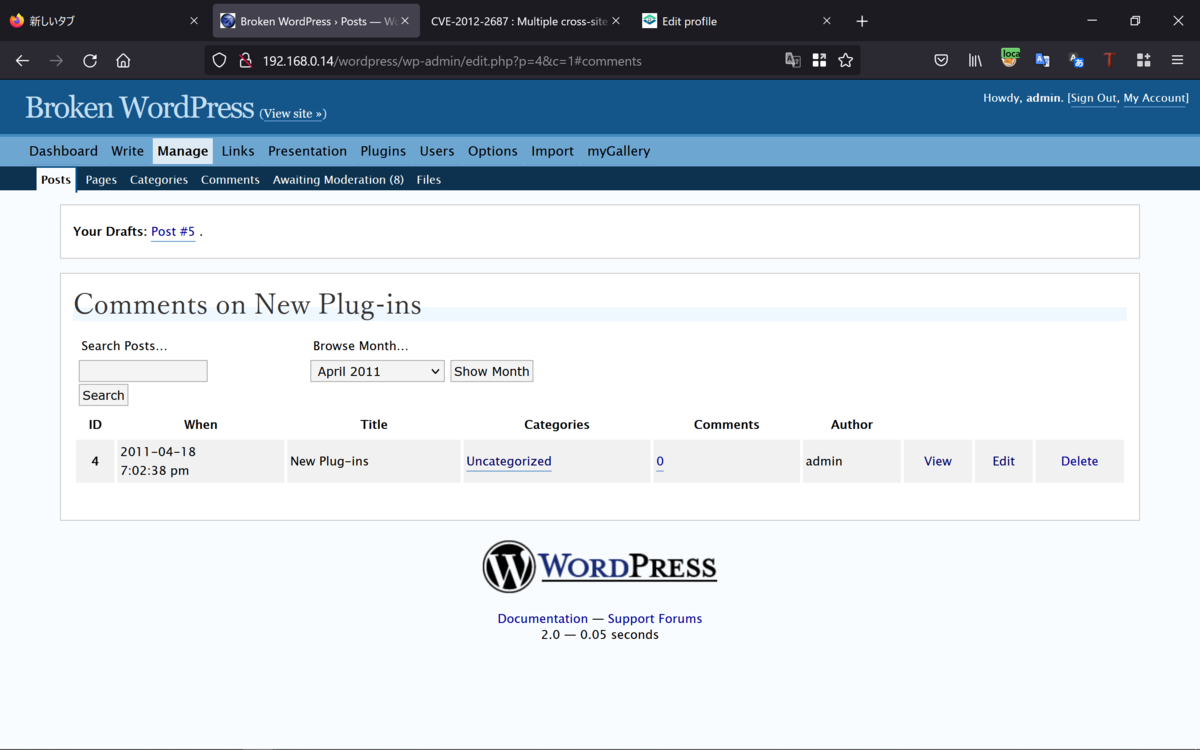Open the Presentation menu
Viewport: 1200px width, 750px height.
[x=307, y=151]
